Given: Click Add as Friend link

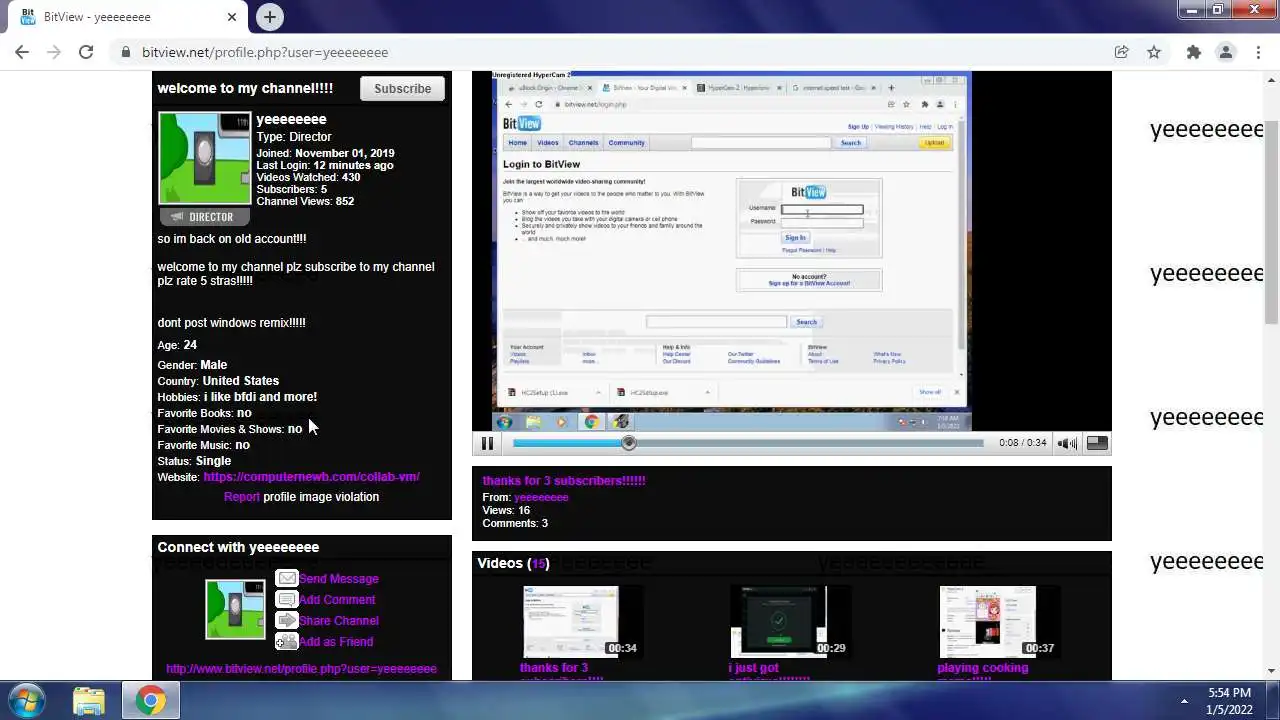Looking at the screenshot, I should (x=336, y=642).
